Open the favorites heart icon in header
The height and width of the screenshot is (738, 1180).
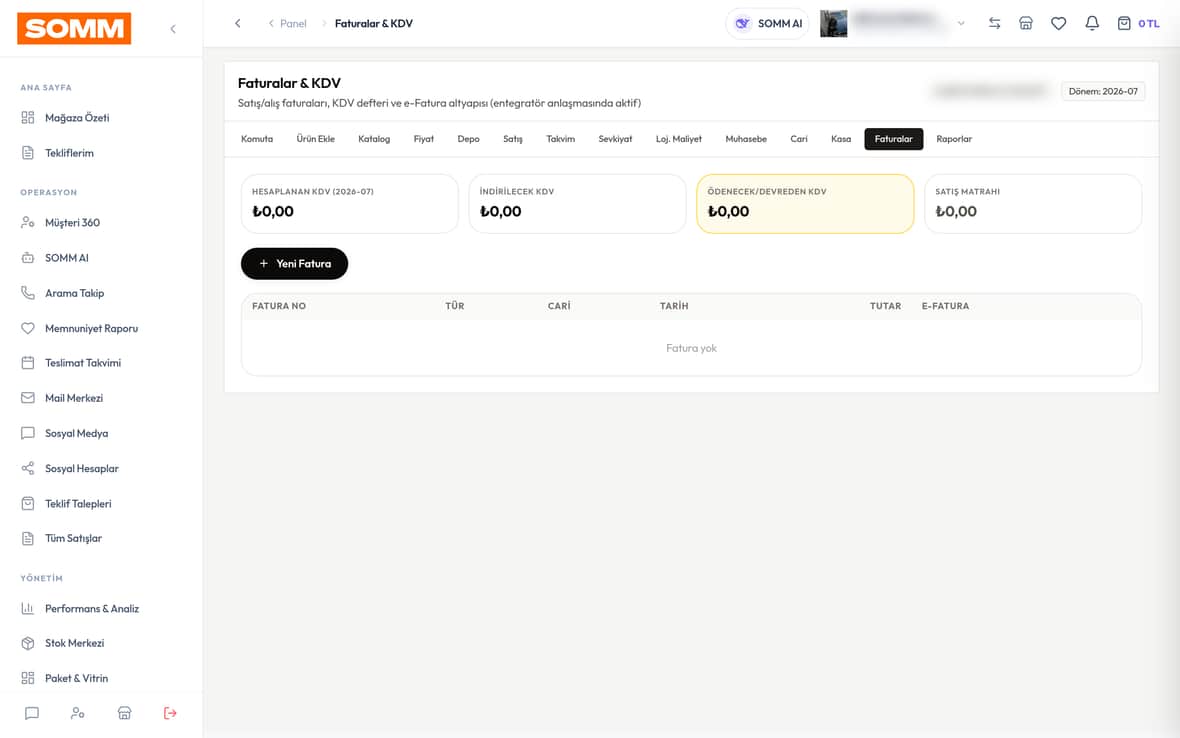1058,23
